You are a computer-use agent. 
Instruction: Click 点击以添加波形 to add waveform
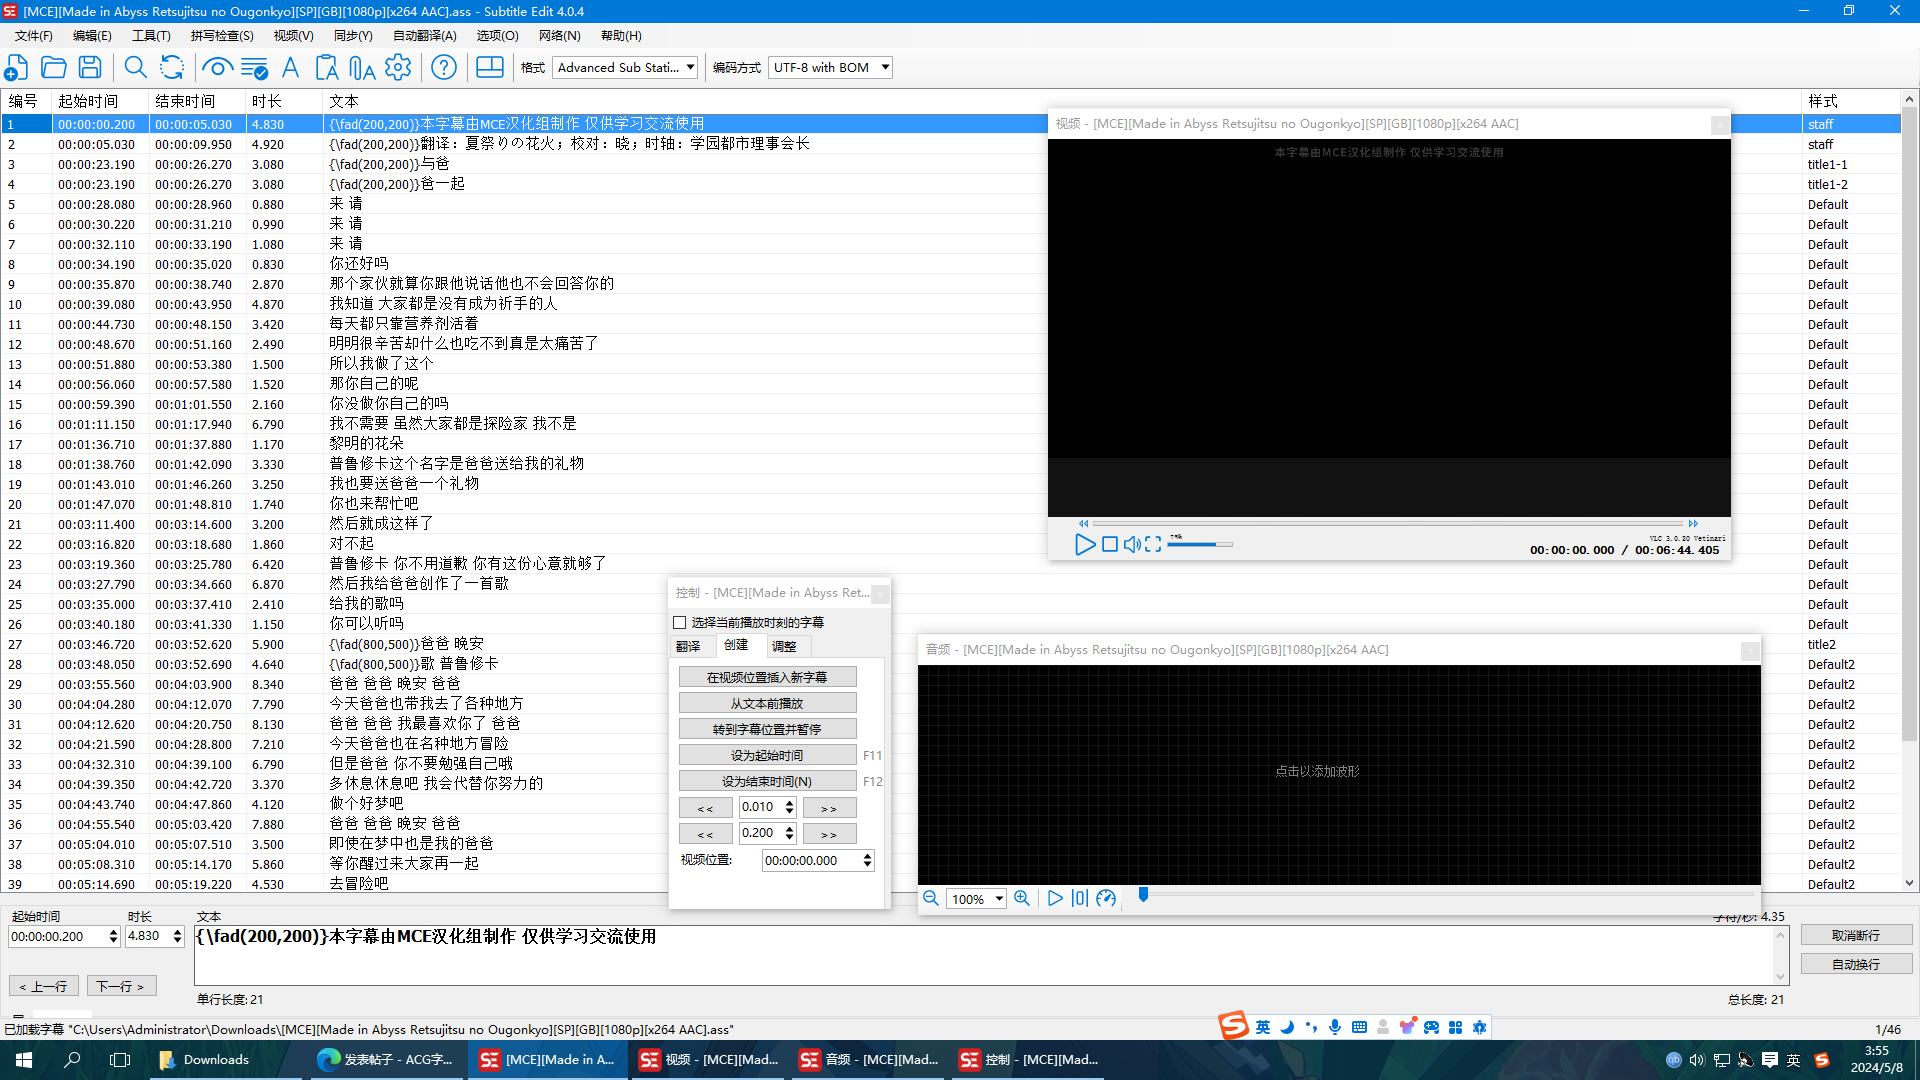click(x=1317, y=771)
